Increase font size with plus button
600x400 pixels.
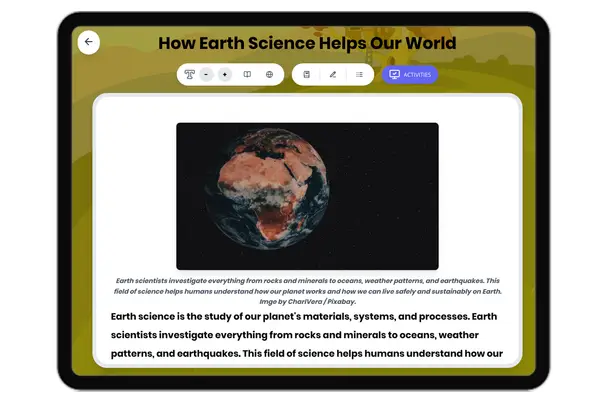click(224, 74)
